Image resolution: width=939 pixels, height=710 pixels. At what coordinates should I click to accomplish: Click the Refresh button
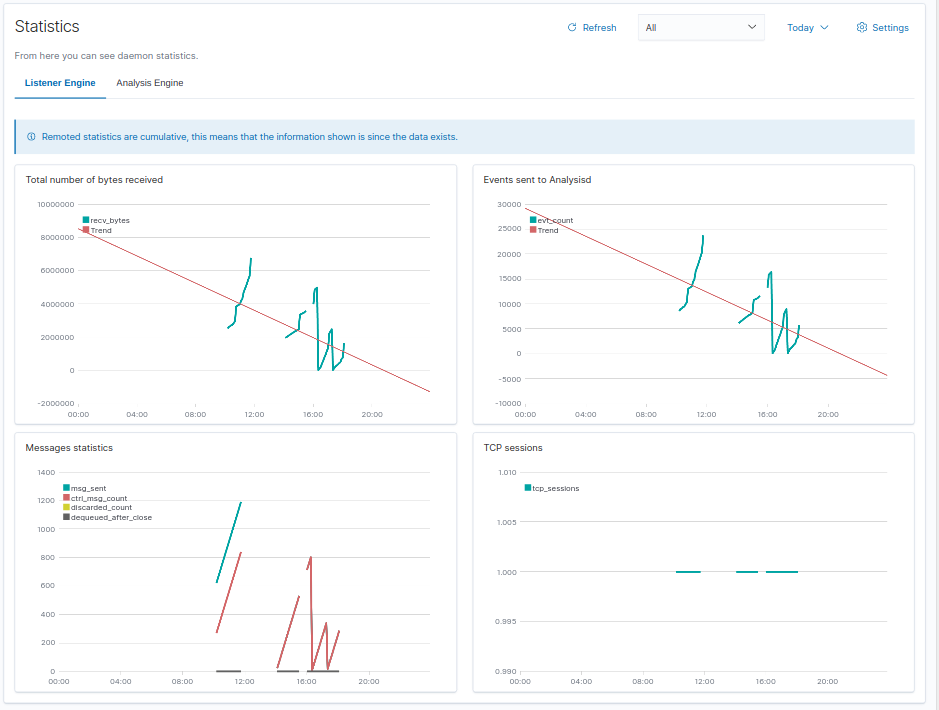tap(591, 27)
